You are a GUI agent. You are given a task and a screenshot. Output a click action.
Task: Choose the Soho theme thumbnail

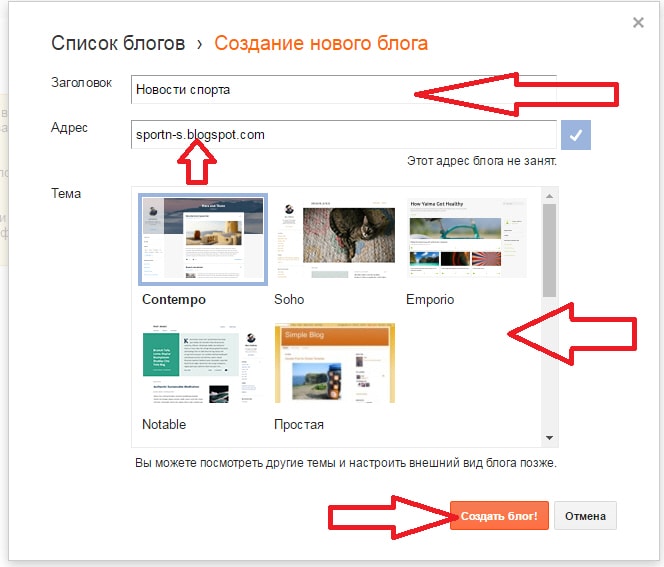(x=335, y=239)
